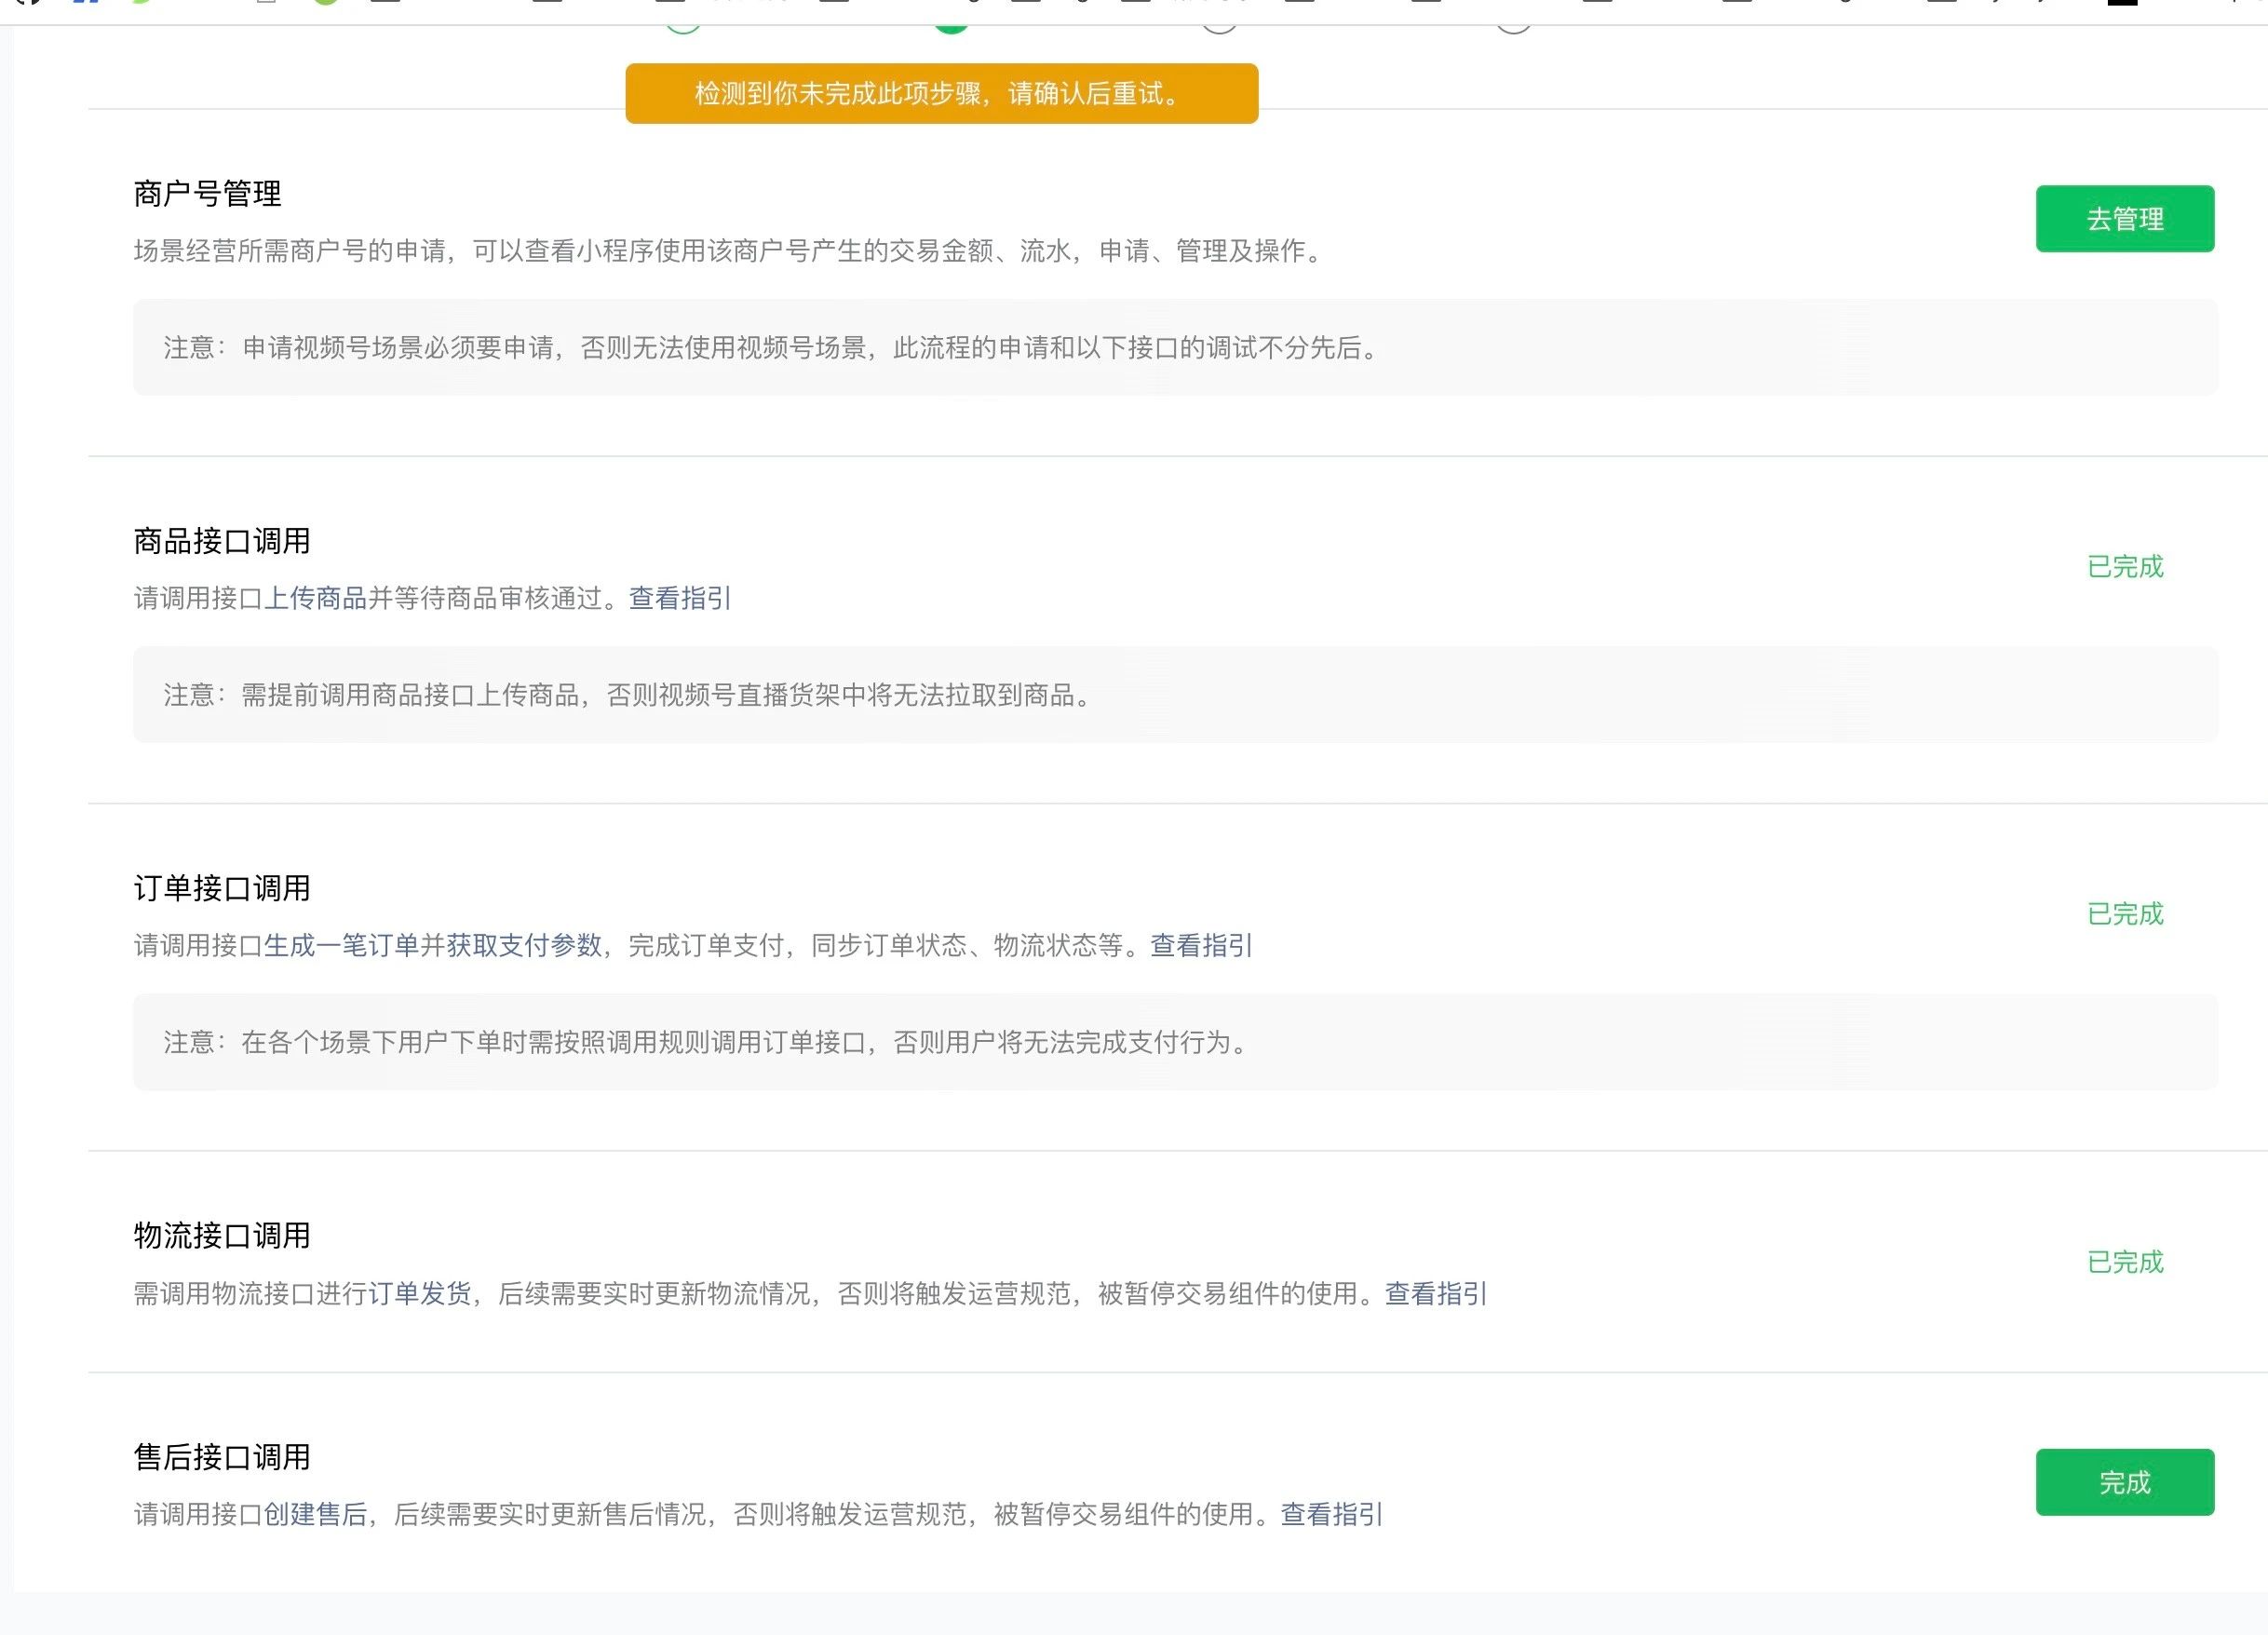The image size is (2268, 1635).
Task: Open the 上传商品 link
Action: (x=315, y=598)
